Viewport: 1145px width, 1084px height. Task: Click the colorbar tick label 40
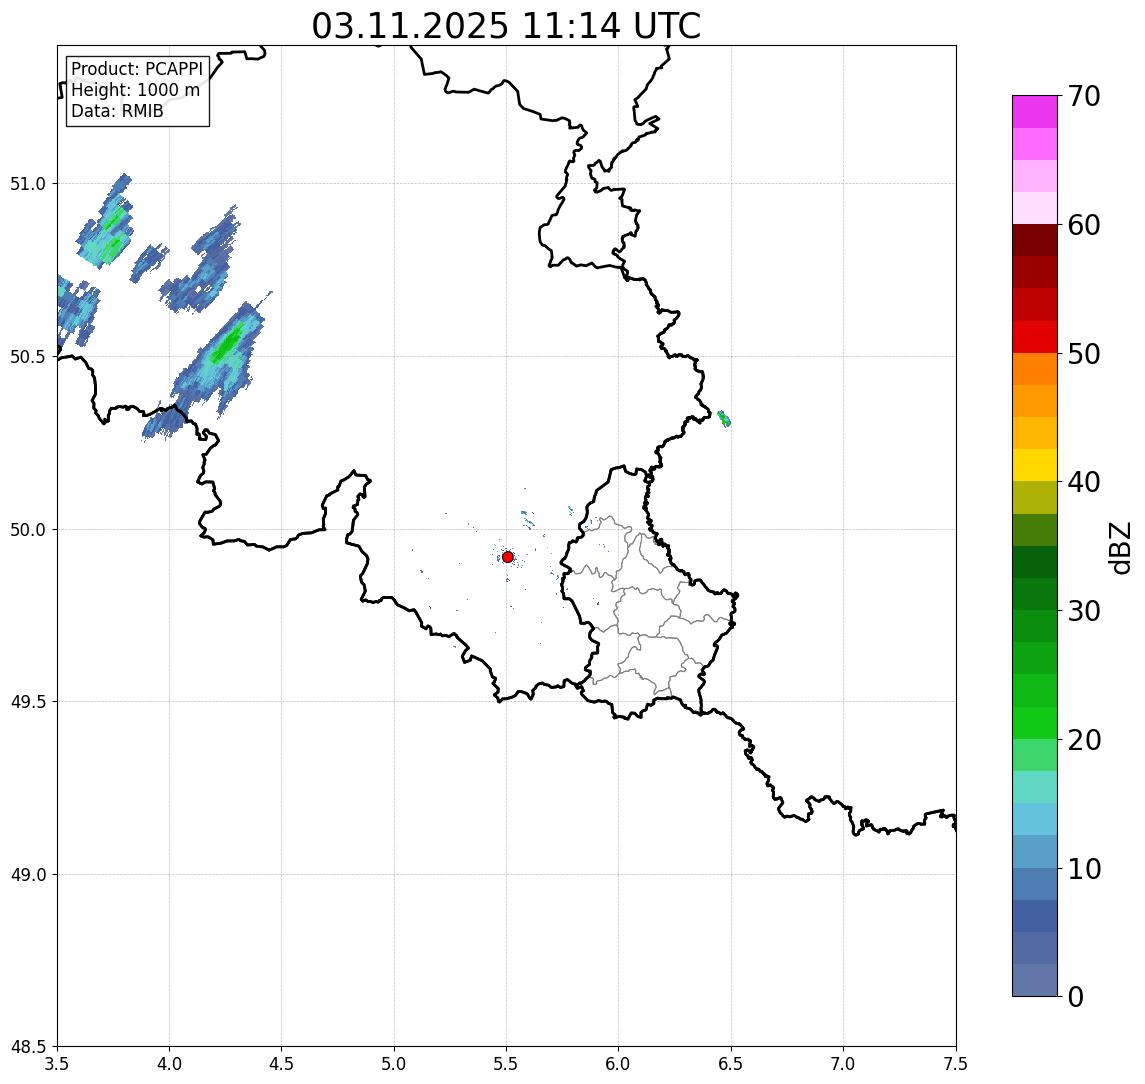point(1084,482)
